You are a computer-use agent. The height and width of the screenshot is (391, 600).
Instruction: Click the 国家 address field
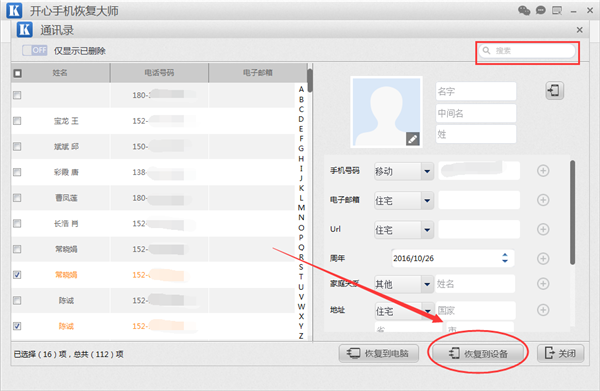476,311
